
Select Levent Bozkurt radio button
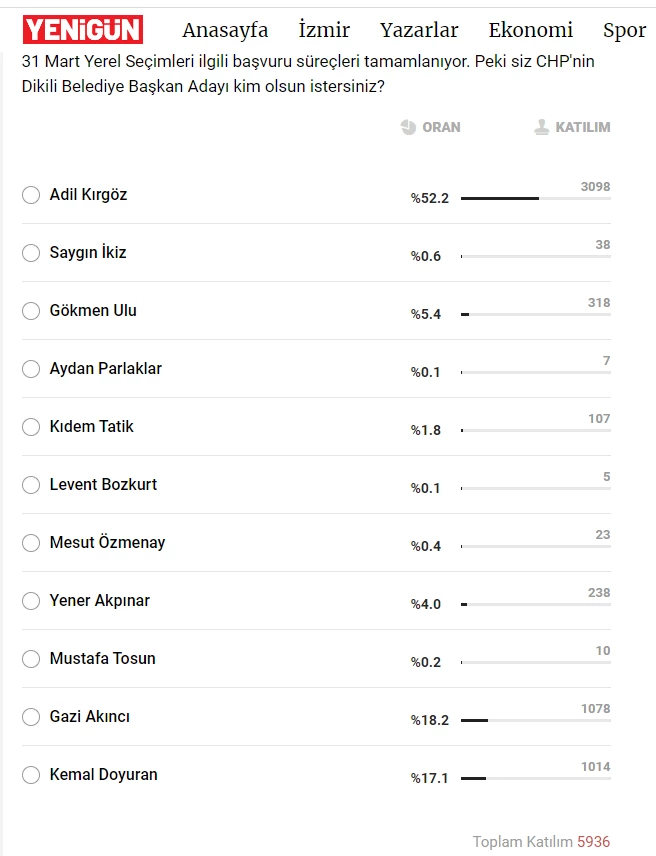pos(31,485)
